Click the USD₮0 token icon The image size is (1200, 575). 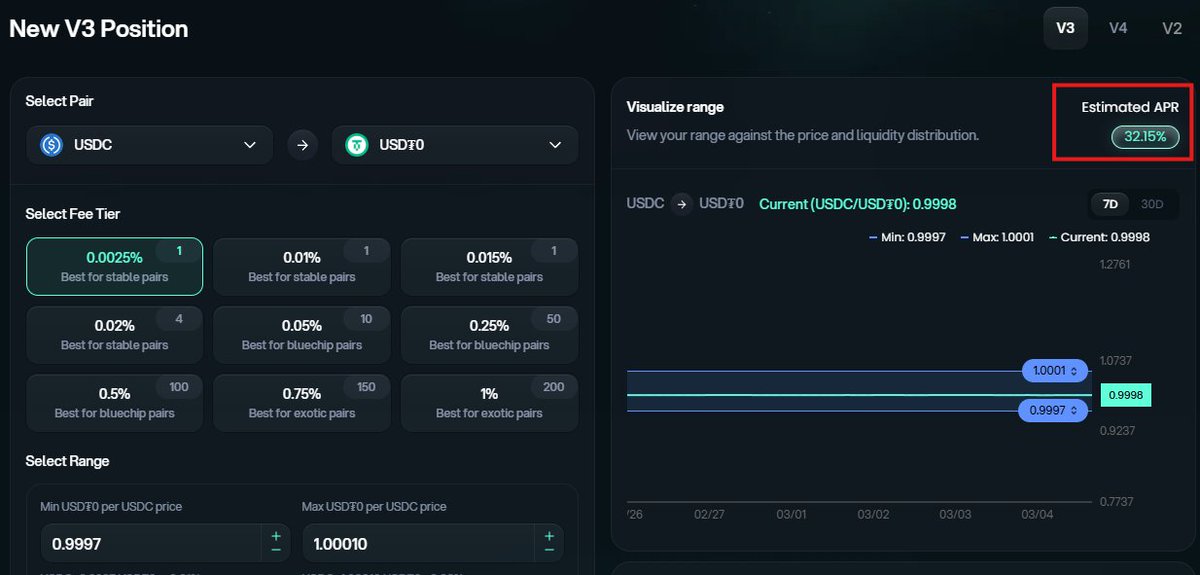[x=357, y=145]
